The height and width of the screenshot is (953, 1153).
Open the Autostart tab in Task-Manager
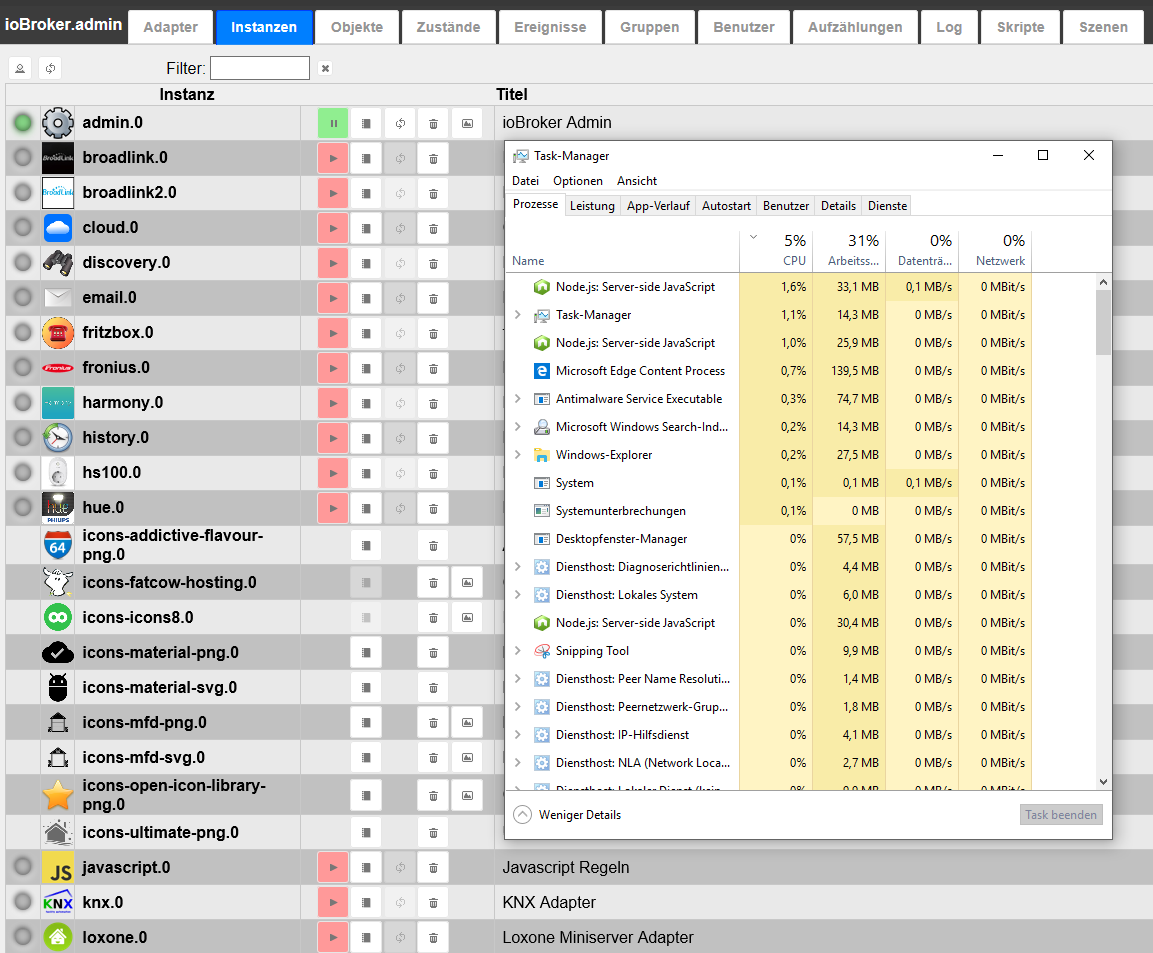point(727,206)
